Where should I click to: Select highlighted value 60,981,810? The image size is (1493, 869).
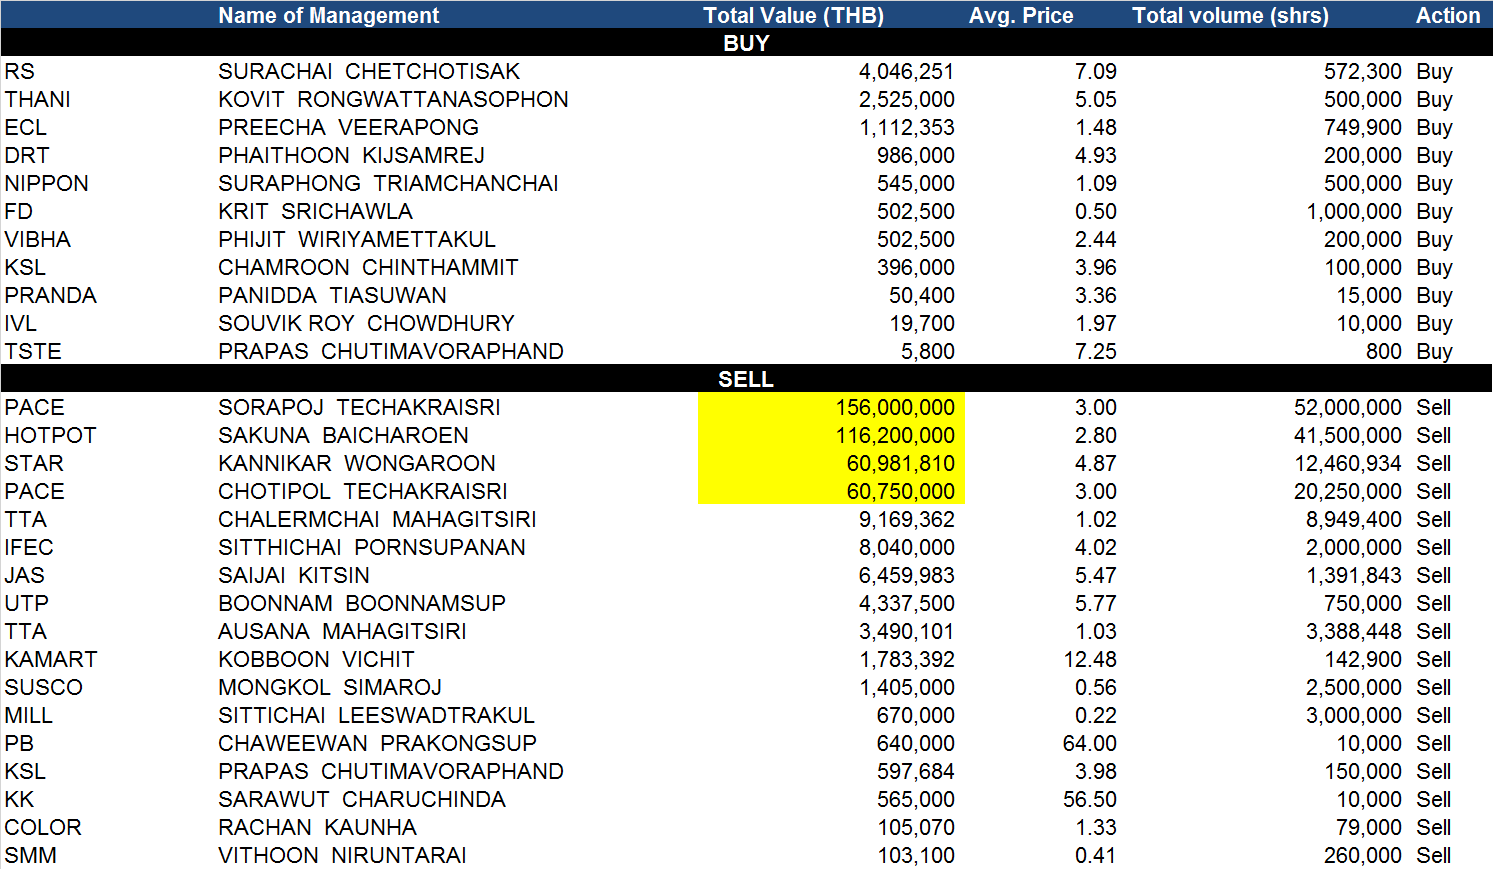[900, 463]
